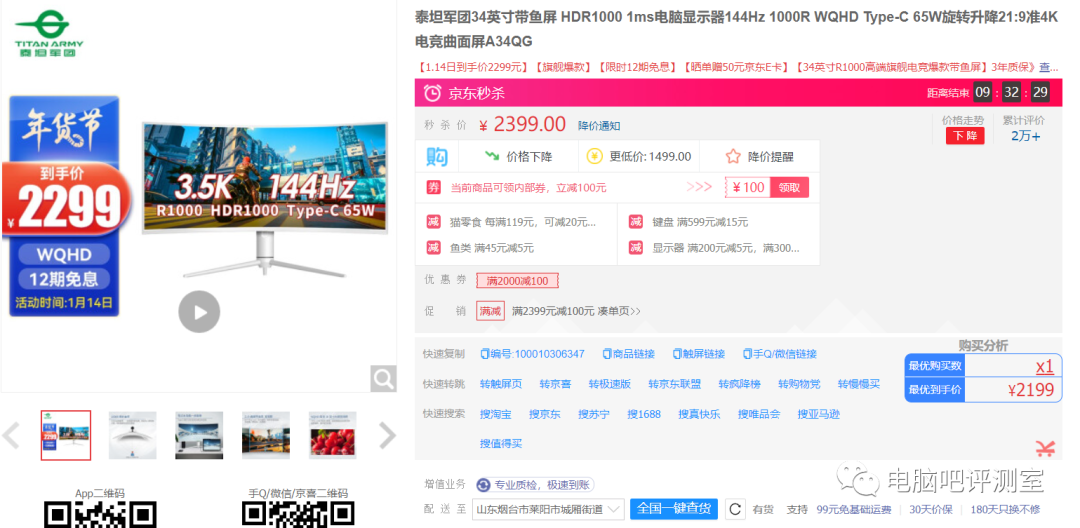Click the x1 best purchase quantity
The width and height of the screenshot is (1080, 528).
tap(1045, 366)
